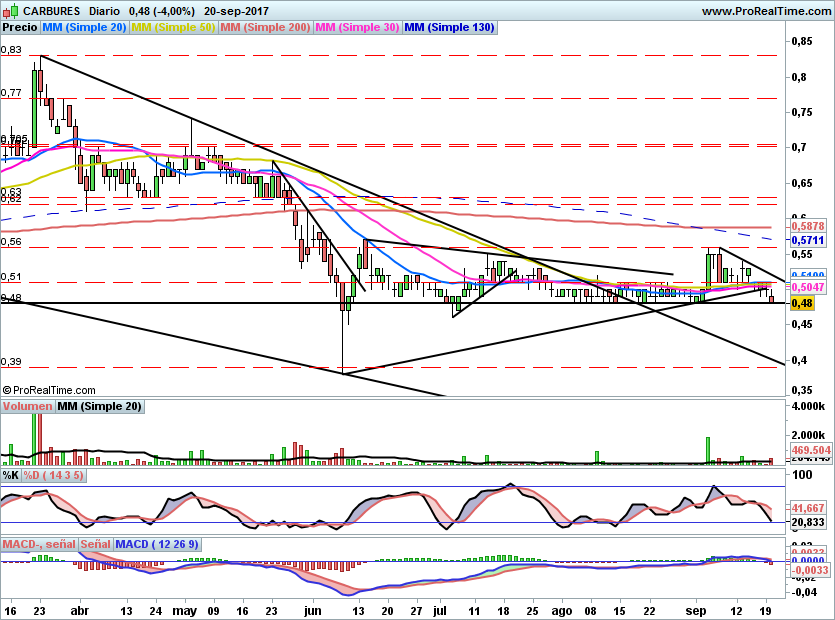Click the -0,0033 MACD value tag
This screenshot has width=835, height=620.
coord(810,571)
